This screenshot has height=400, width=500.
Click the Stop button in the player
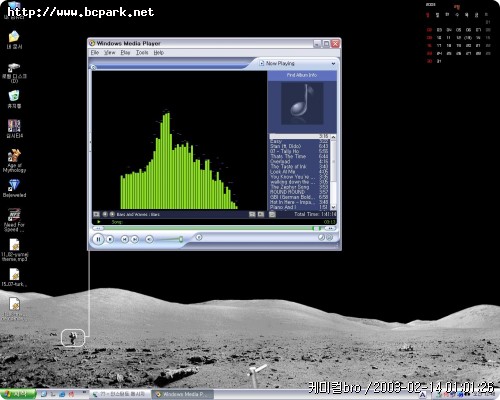(110, 239)
